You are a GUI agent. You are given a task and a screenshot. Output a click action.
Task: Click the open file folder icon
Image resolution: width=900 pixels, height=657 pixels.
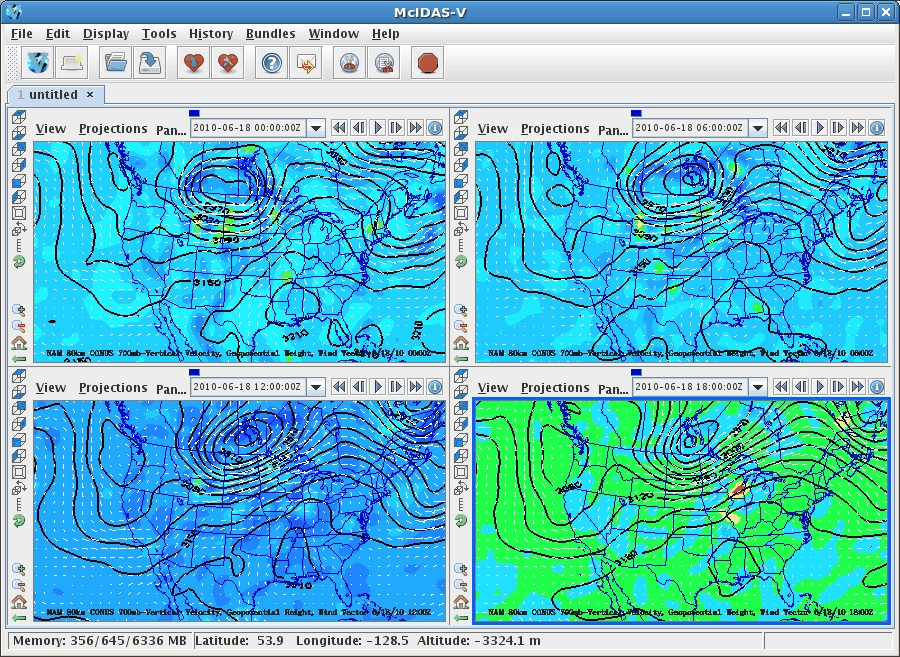pyautogui.click(x=115, y=63)
